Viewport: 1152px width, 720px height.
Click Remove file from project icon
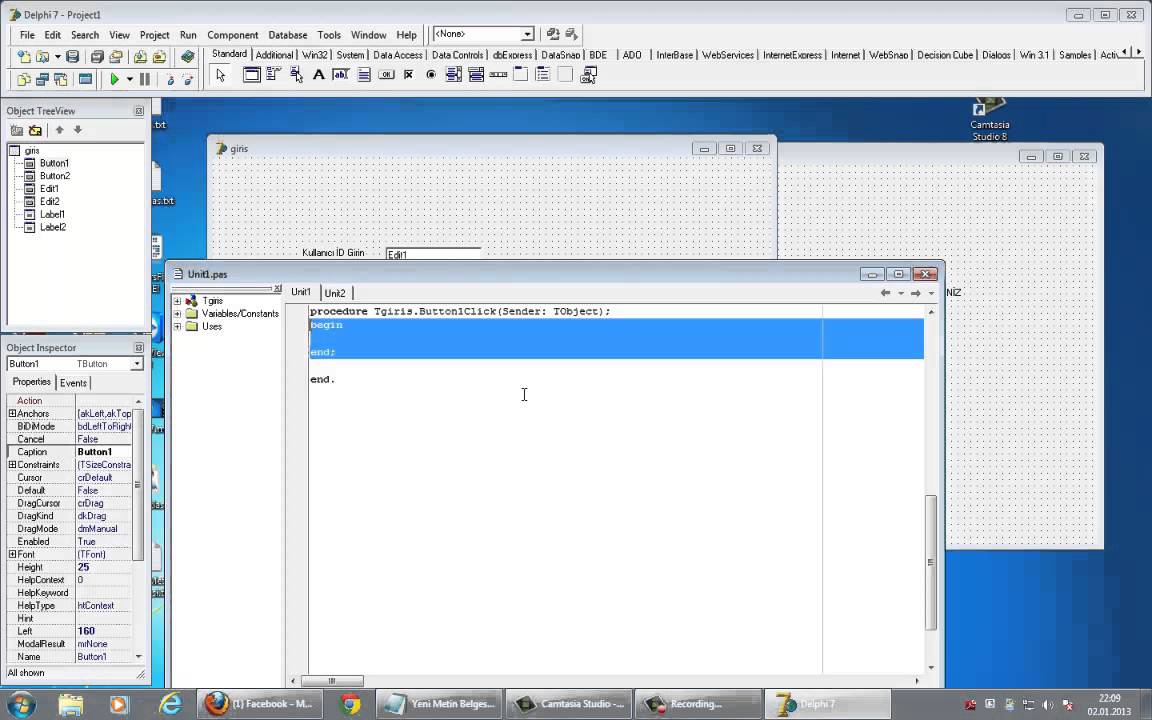point(159,57)
